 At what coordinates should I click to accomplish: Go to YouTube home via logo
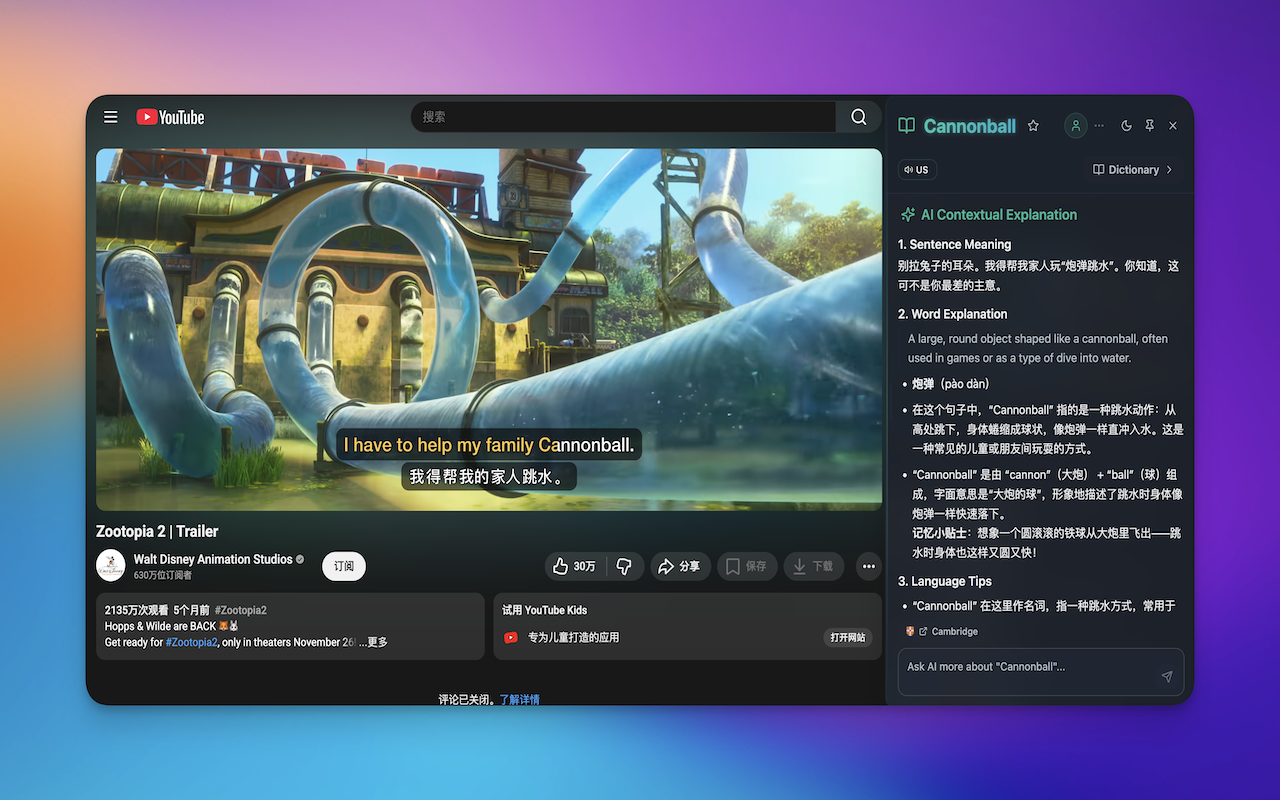(170, 117)
